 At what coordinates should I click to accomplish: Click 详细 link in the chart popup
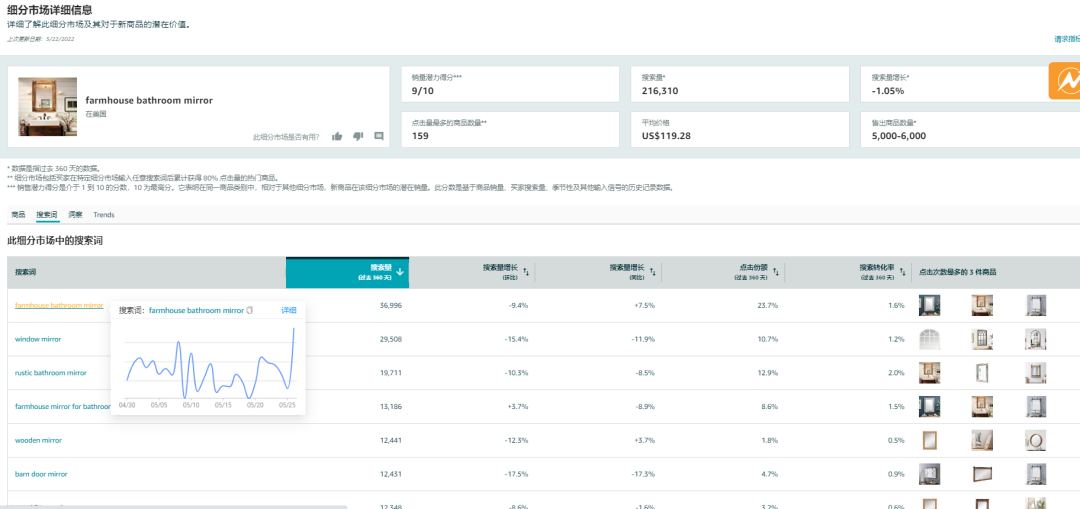pyautogui.click(x=288, y=311)
